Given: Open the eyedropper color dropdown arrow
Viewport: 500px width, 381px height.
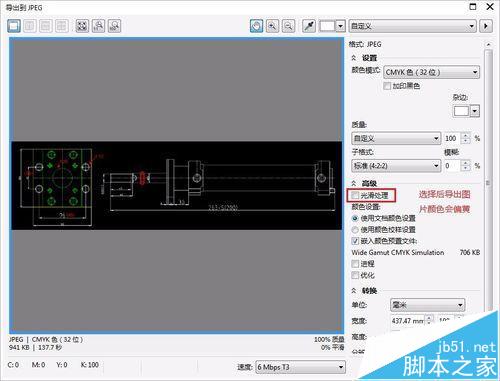Looking at the screenshot, I should (x=340, y=26).
